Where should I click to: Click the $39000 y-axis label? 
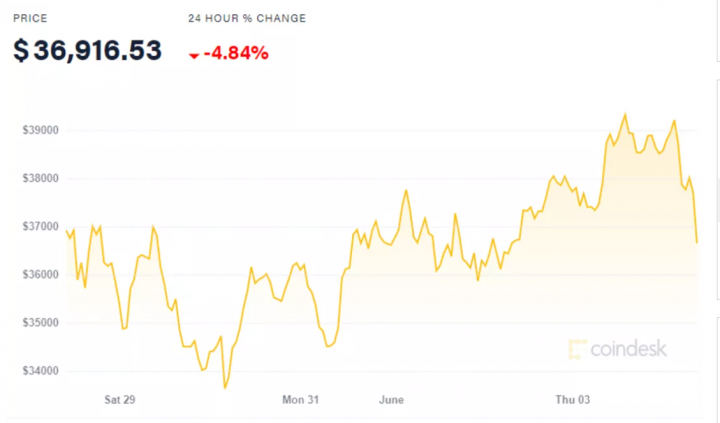(x=41, y=130)
